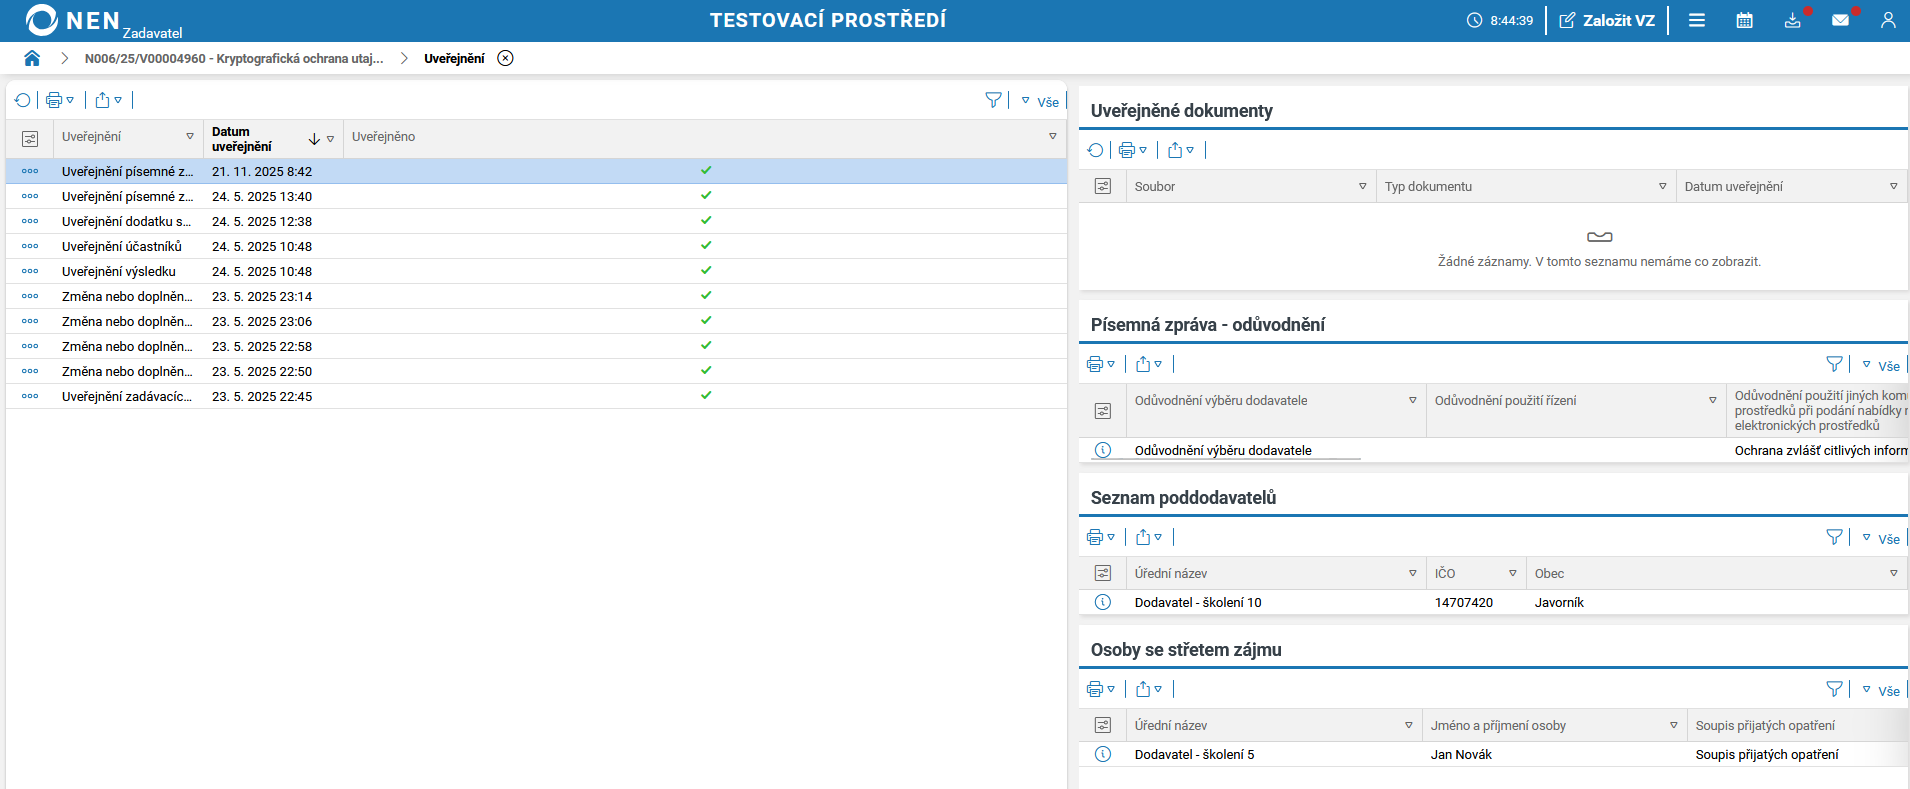Open column settings of Uveřejnění list
This screenshot has height=789, width=1910.
click(30, 139)
